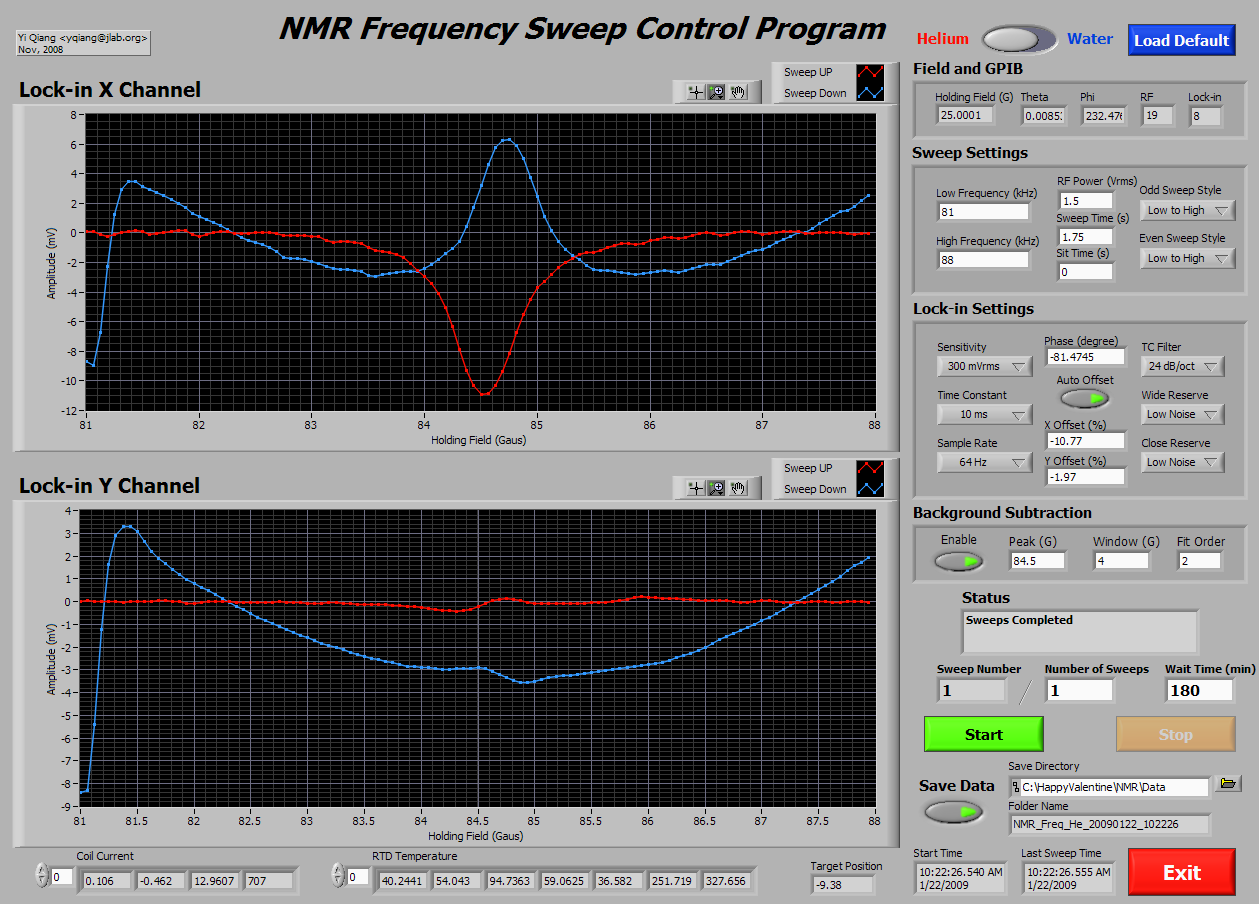1259x904 pixels.
Task: Click Window (G) input field
Action: point(1121,561)
